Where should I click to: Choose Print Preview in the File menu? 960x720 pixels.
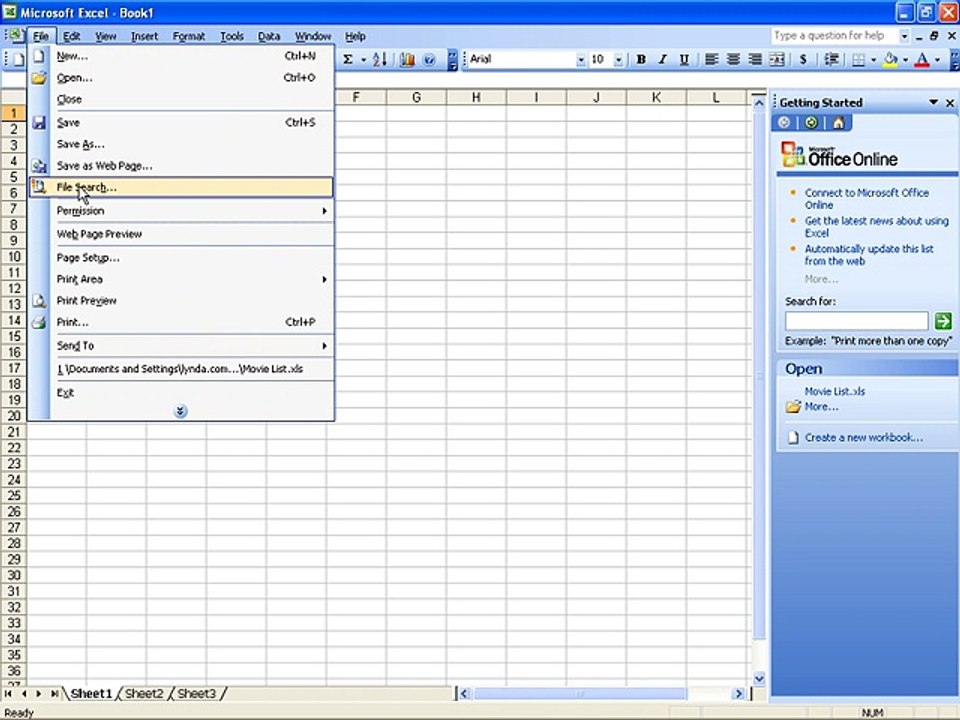(x=181, y=301)
